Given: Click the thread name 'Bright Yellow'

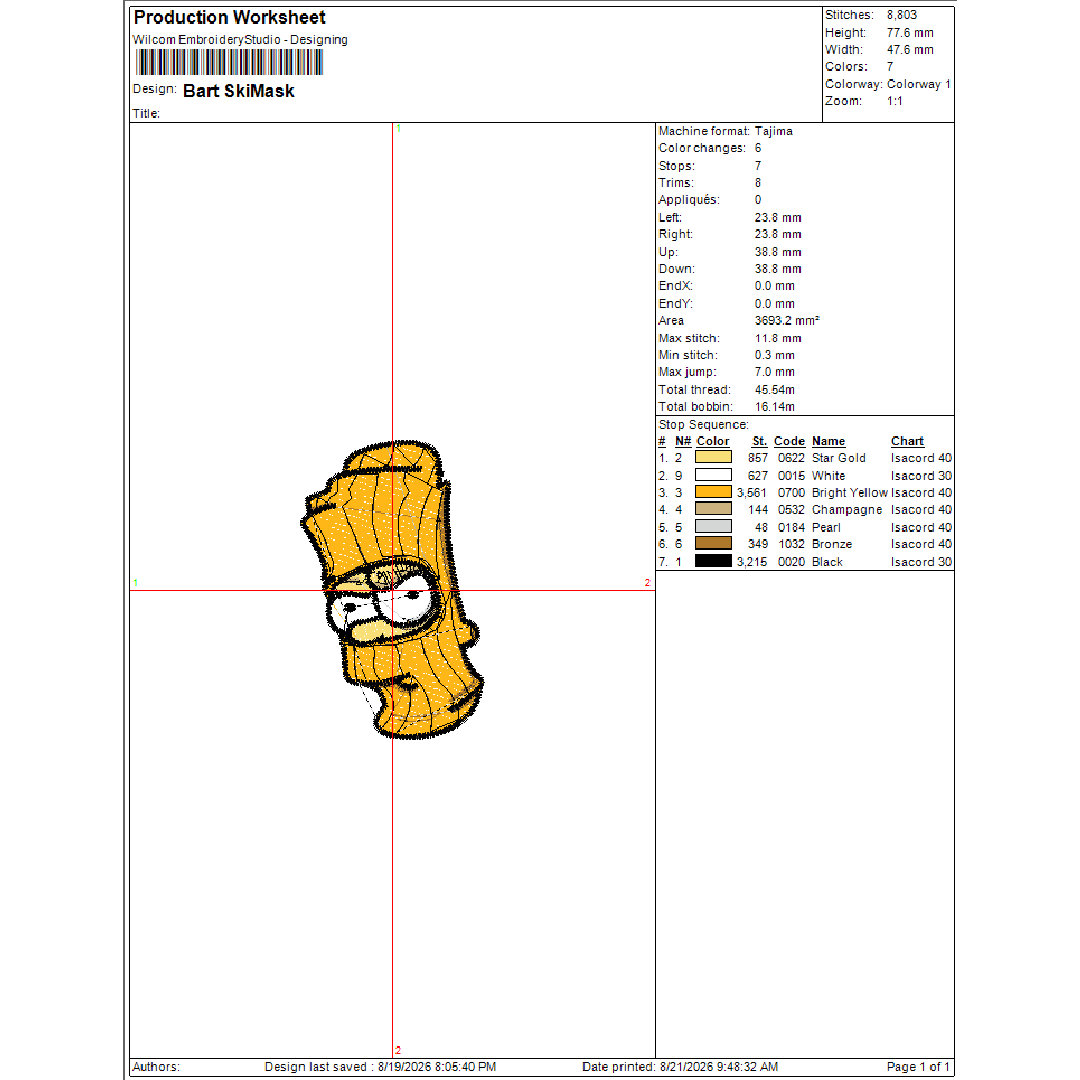Looking at the screenshot, I should pyautogui.click(x=849, y=492).
